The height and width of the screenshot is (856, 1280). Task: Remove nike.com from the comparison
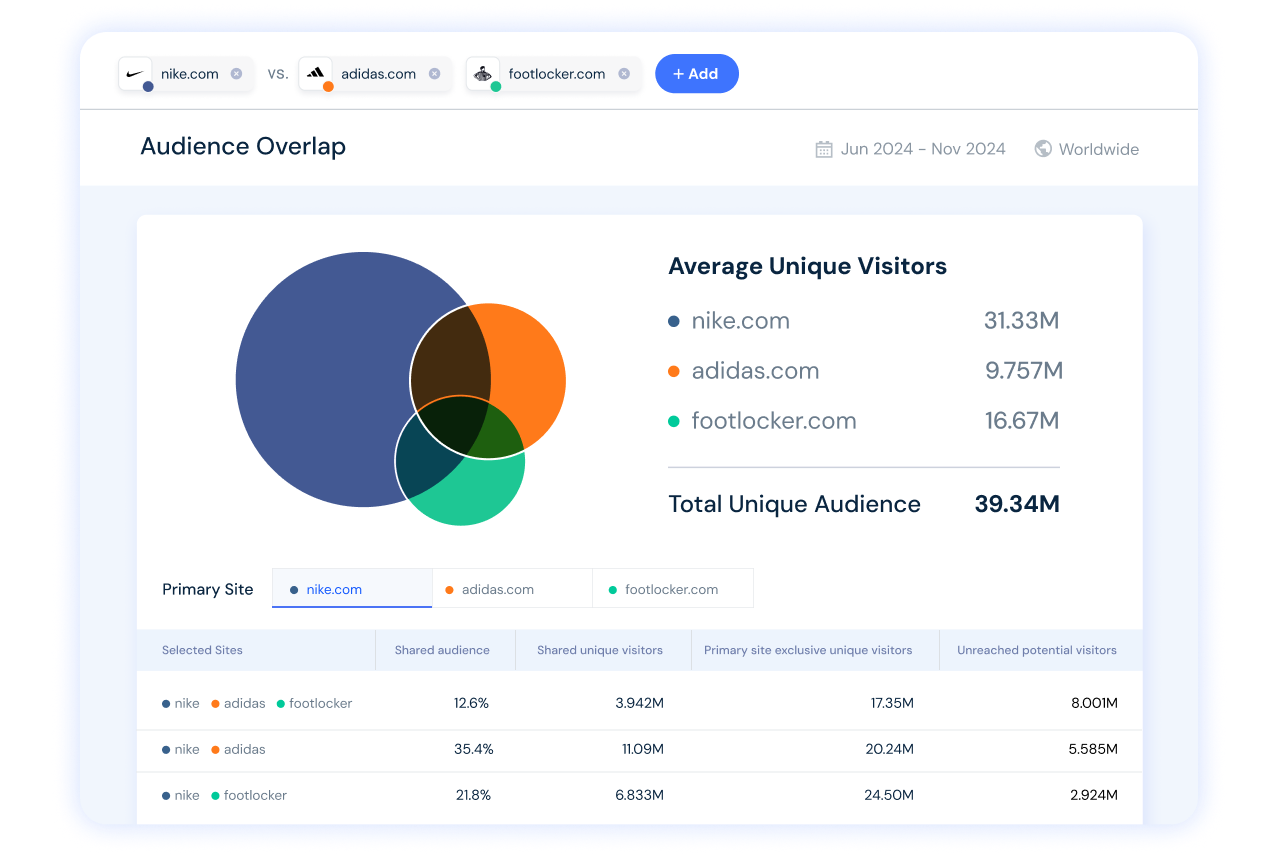point(236,74)
